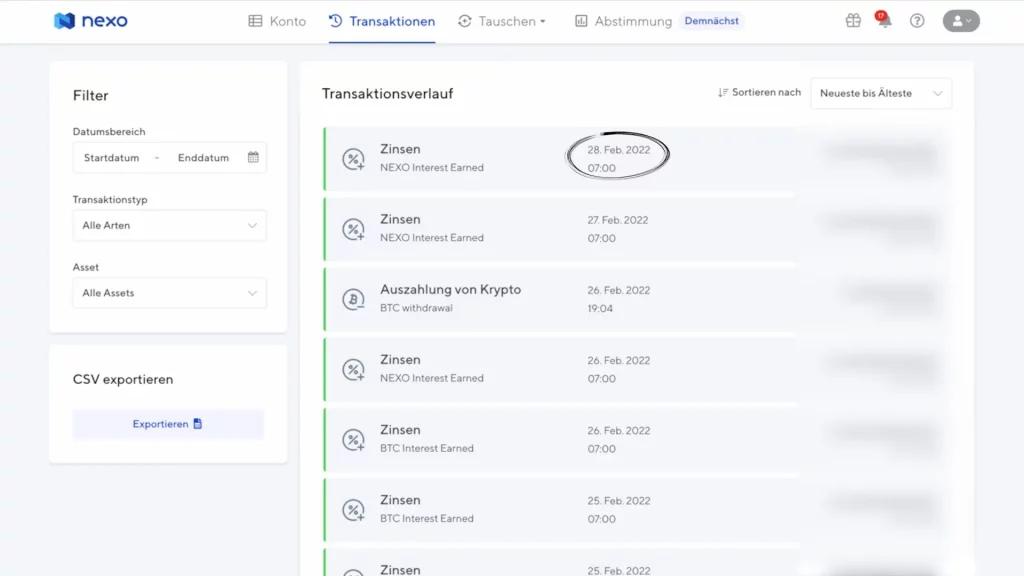Click the Enddatum input field

pos(203,158)
